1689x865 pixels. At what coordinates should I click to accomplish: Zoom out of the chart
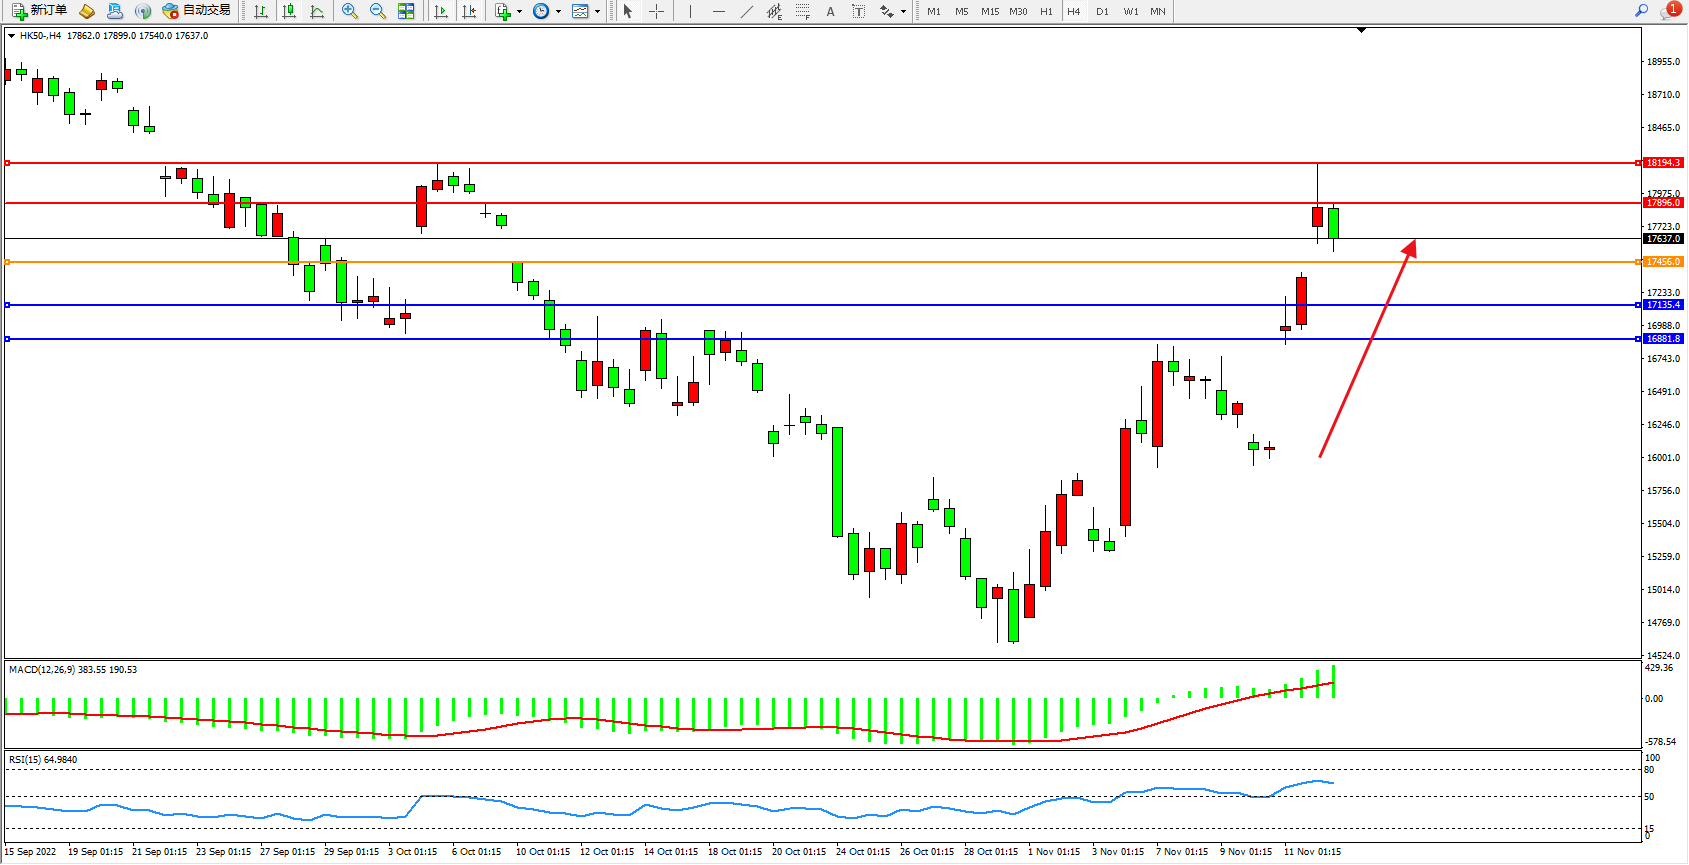point(378,11)
